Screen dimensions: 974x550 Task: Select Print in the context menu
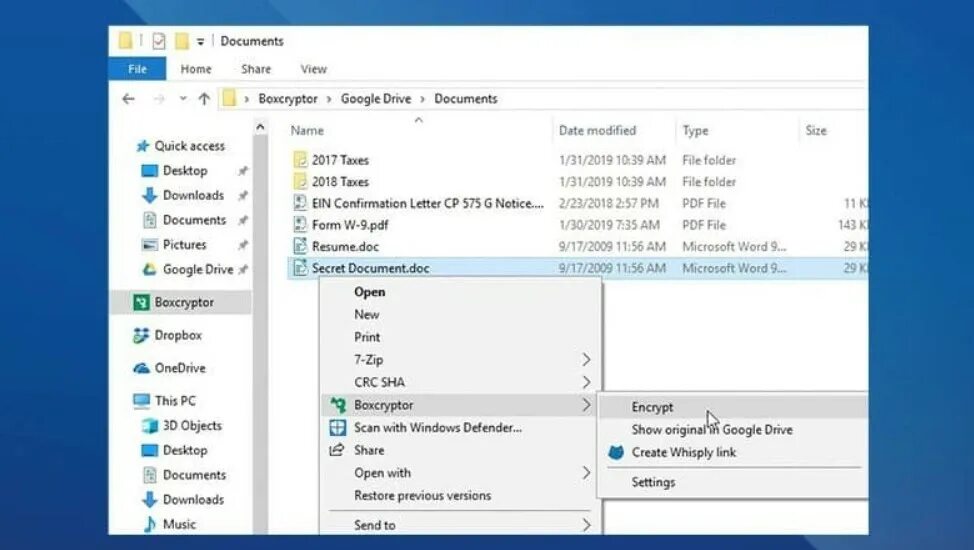[367, 337]
